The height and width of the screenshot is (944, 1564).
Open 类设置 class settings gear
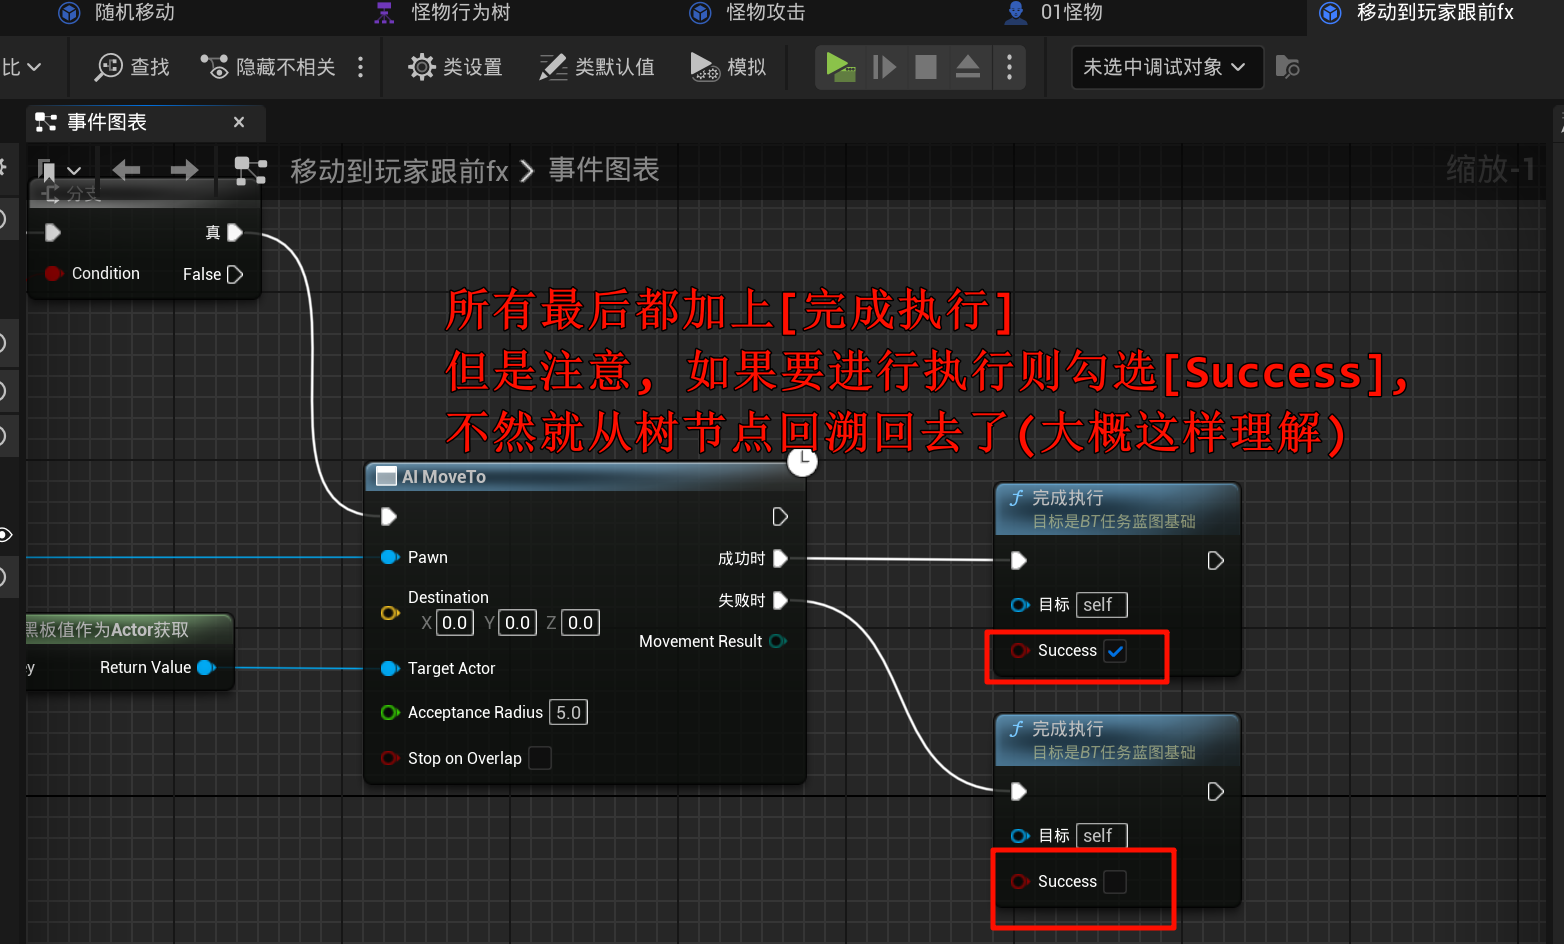pos(422,67)
